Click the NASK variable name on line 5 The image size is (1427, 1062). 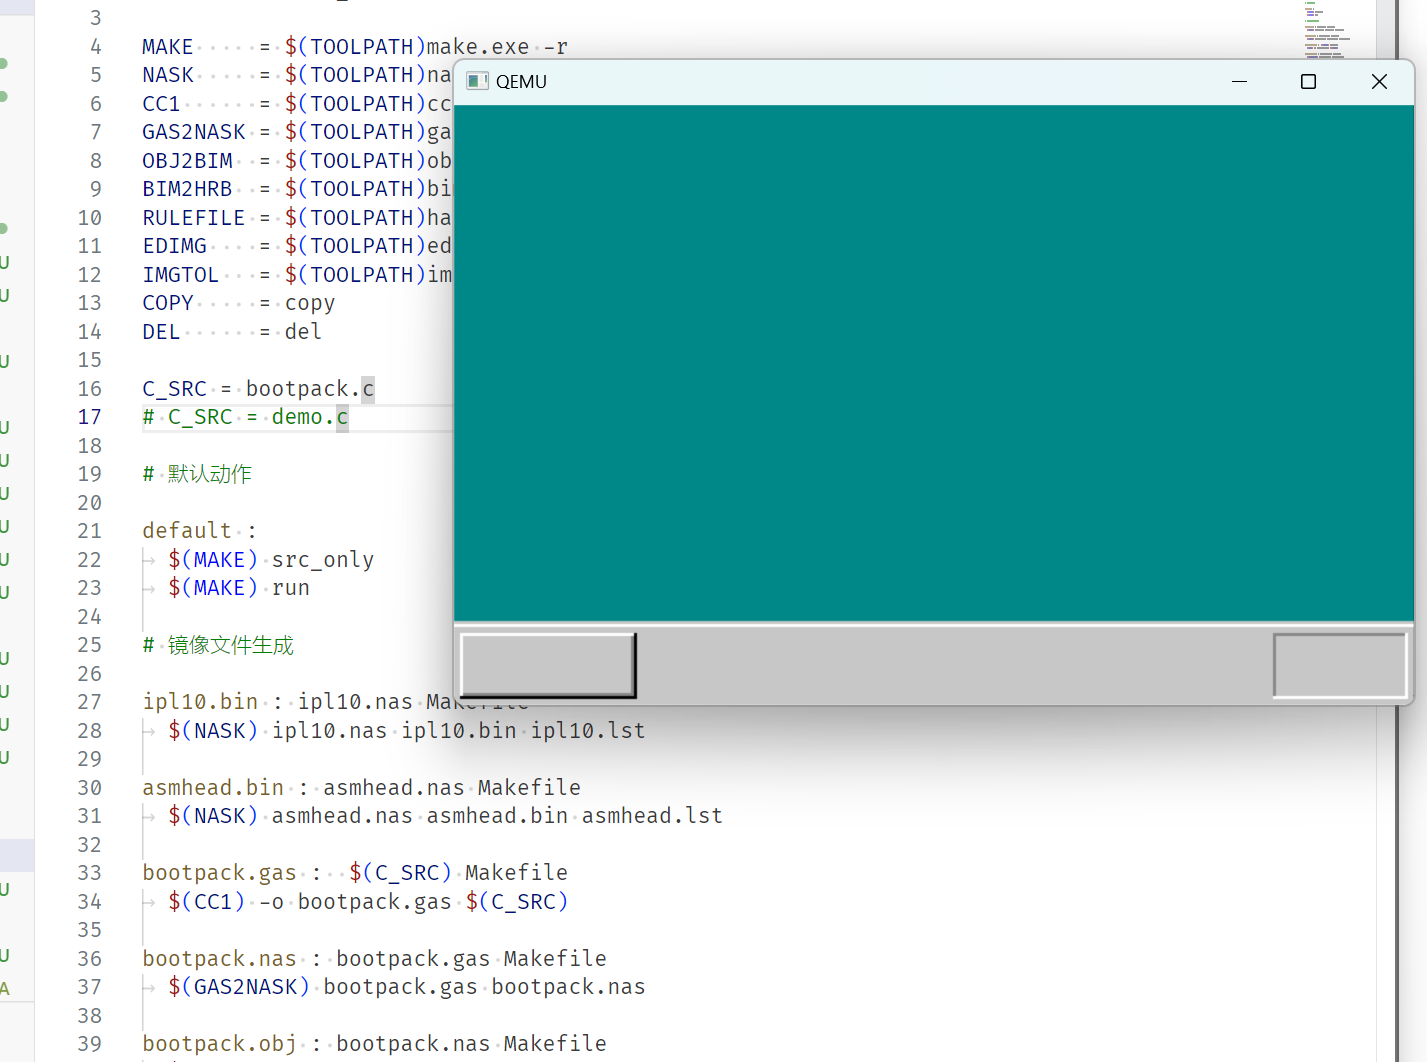click(x=168, y=75)
